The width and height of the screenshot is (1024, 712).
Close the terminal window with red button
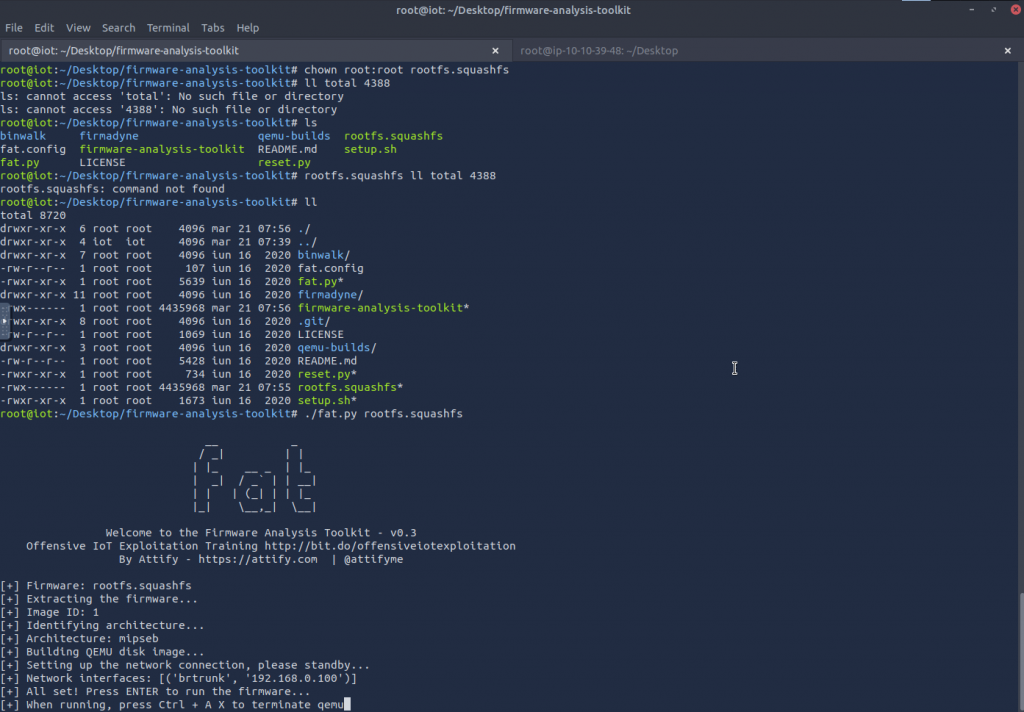pyautogui.click(x=1016, y=9)
